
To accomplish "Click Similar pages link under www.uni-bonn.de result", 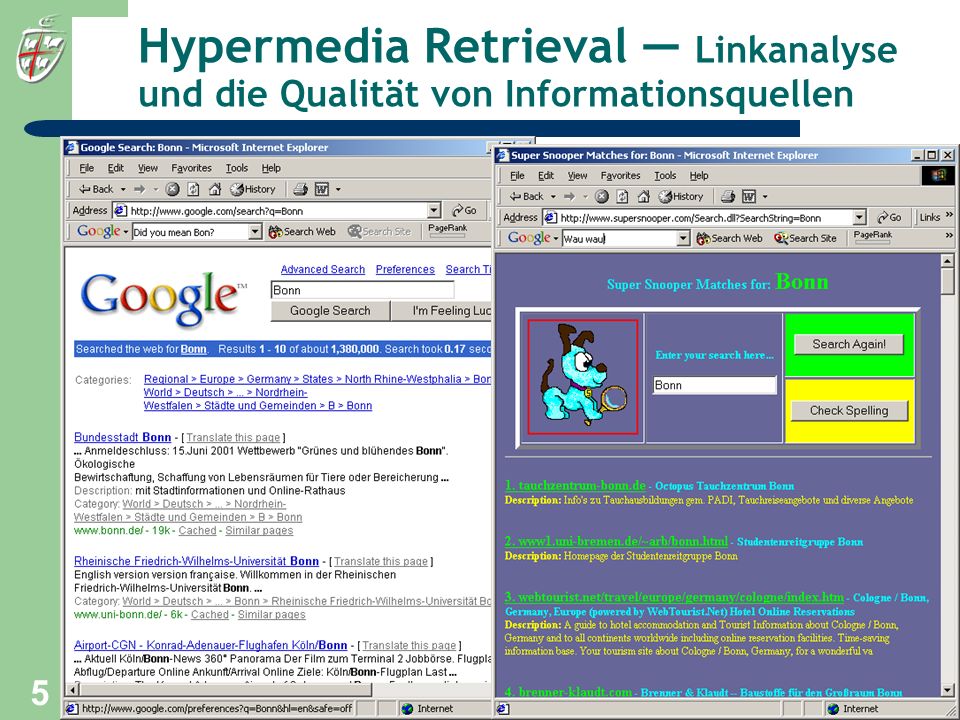I will 271,614.
